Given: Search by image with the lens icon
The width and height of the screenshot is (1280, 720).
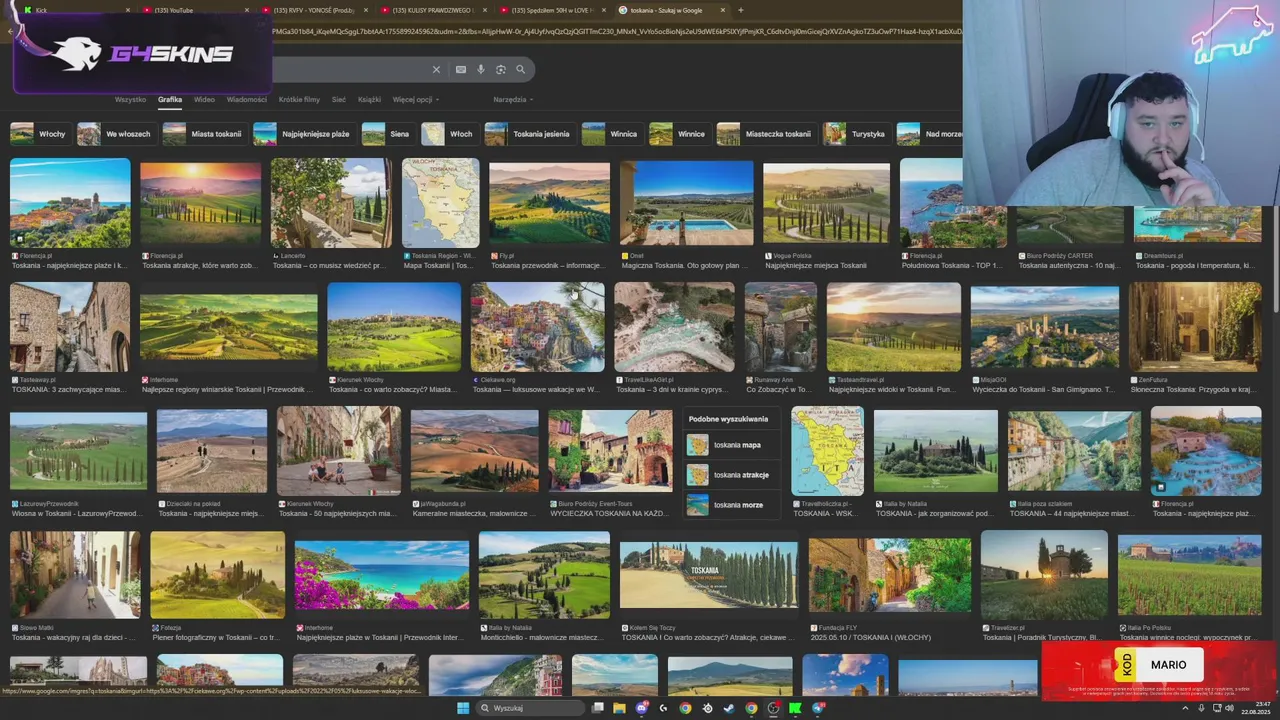Looking at the screenshot, I should pyautogui.click(x=501, y=70).
